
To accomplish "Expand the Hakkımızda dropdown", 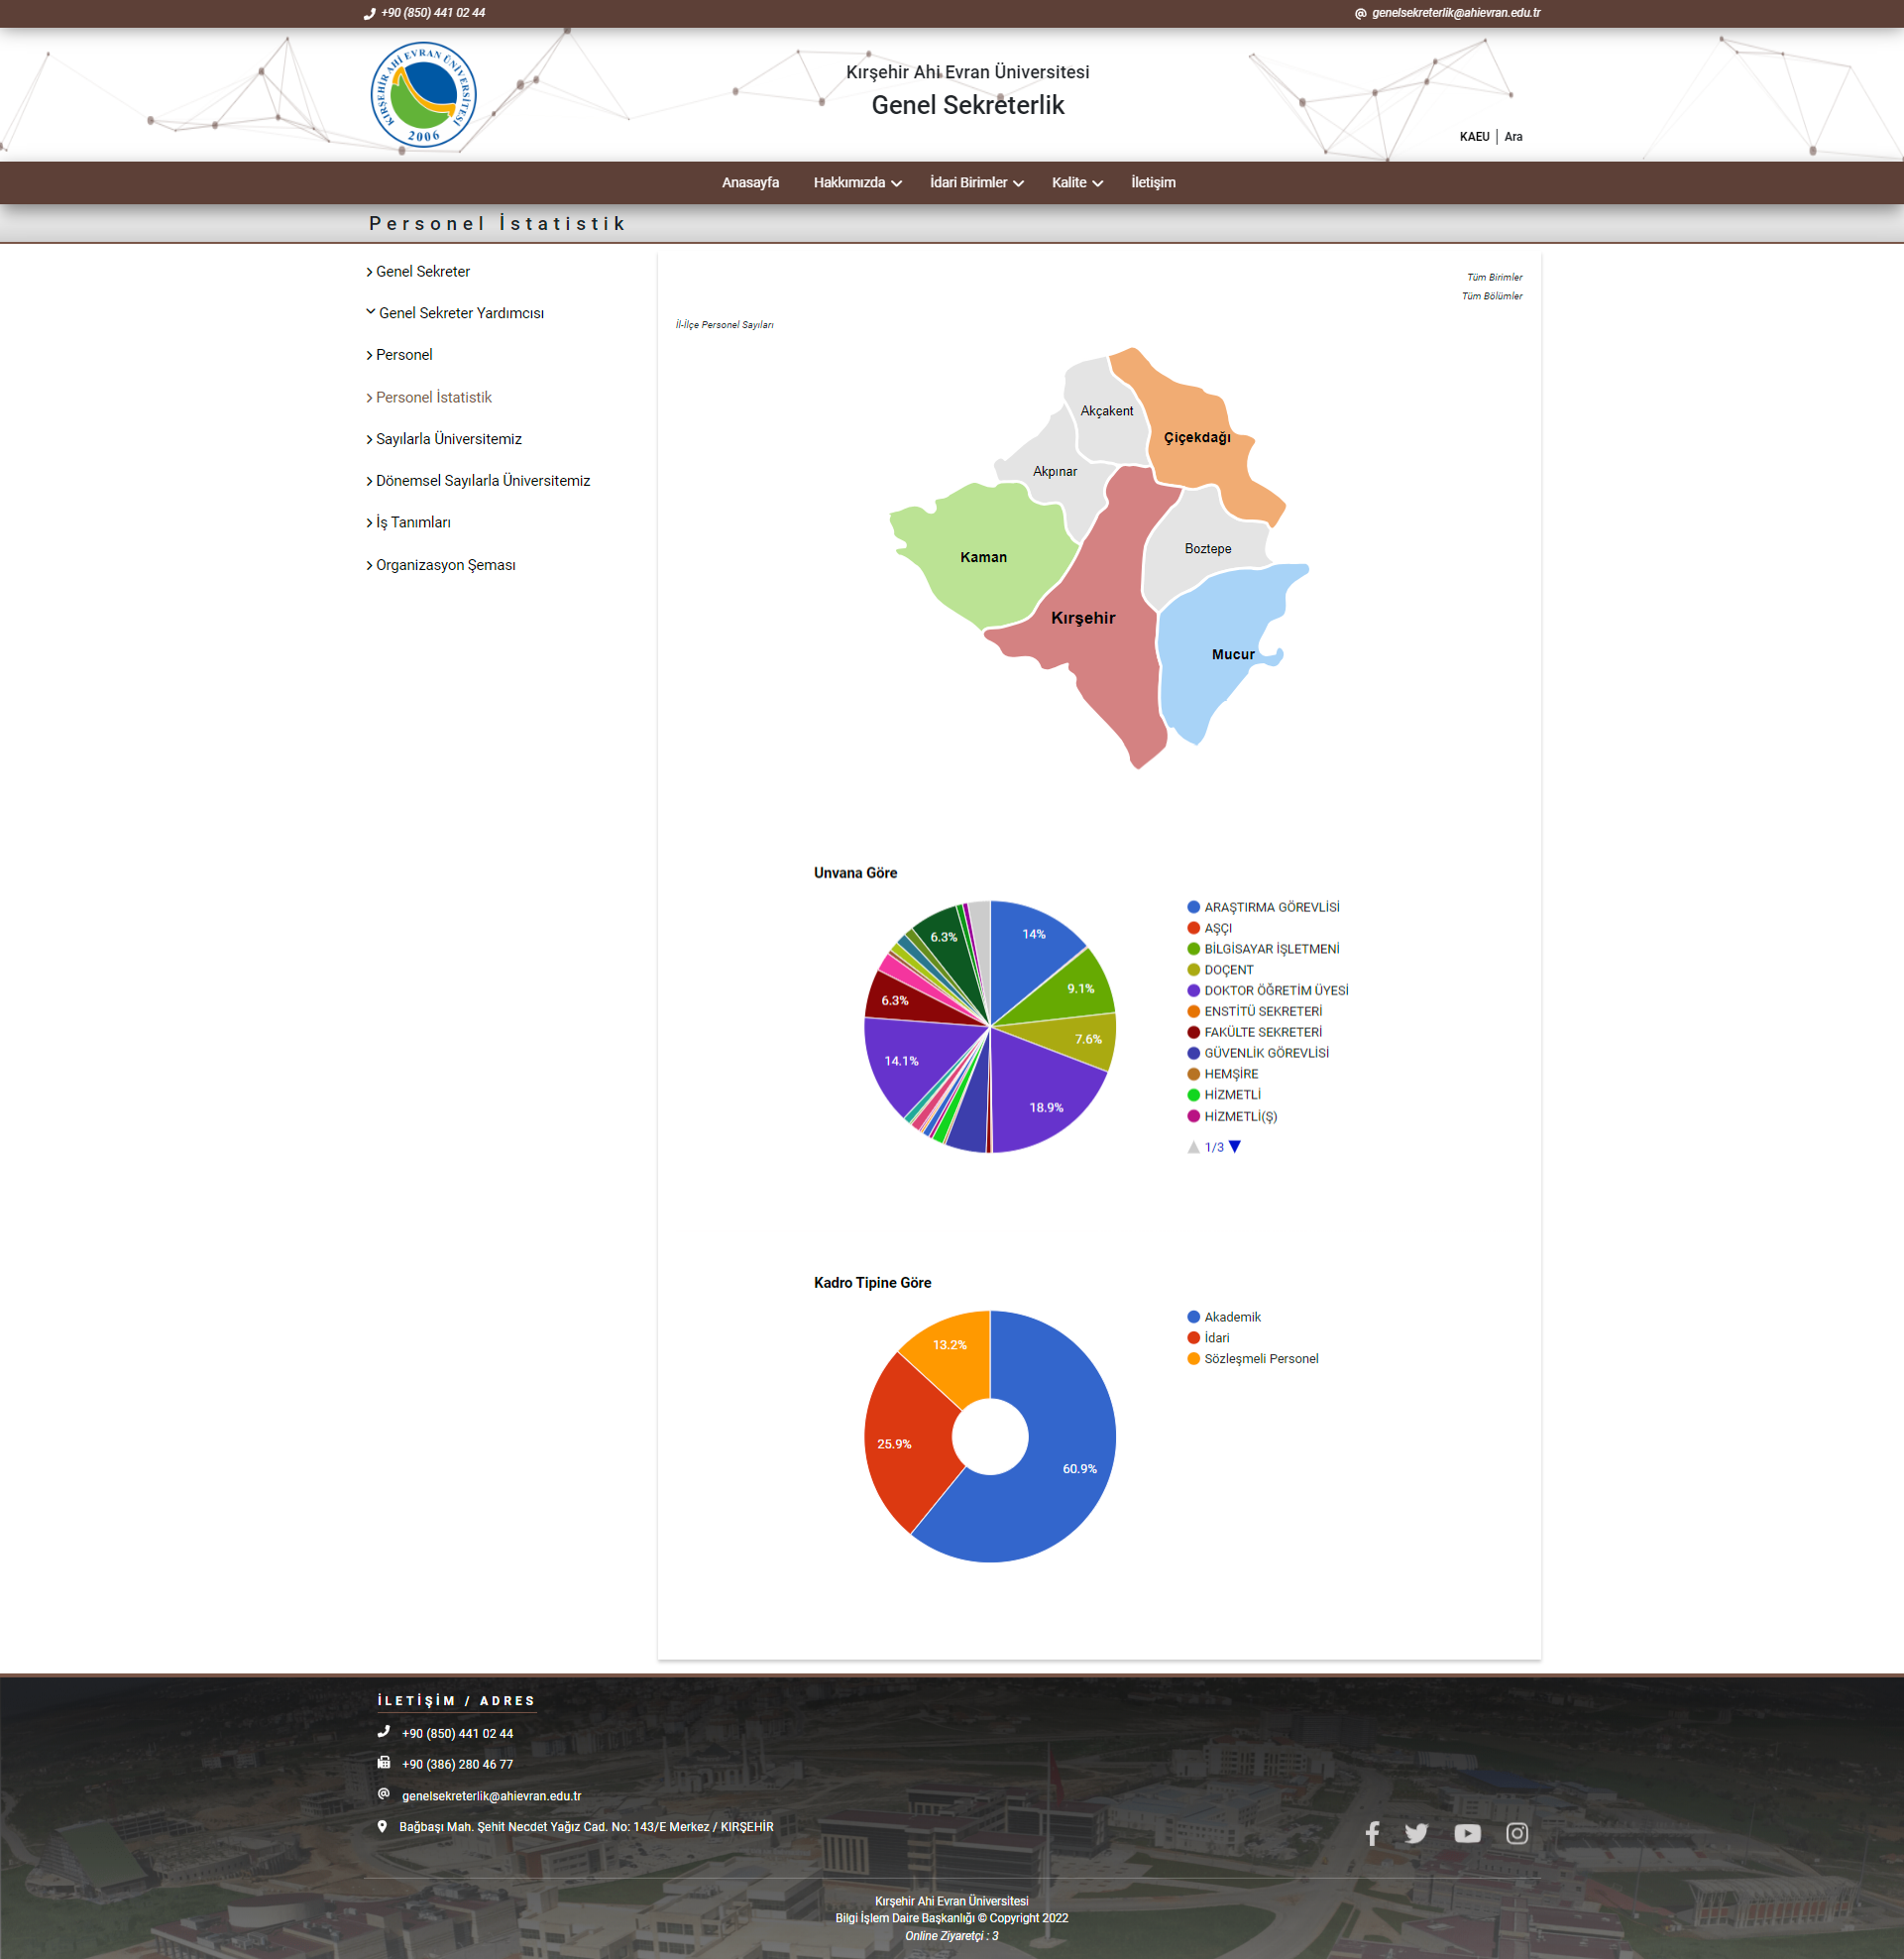I will (857, 182).
